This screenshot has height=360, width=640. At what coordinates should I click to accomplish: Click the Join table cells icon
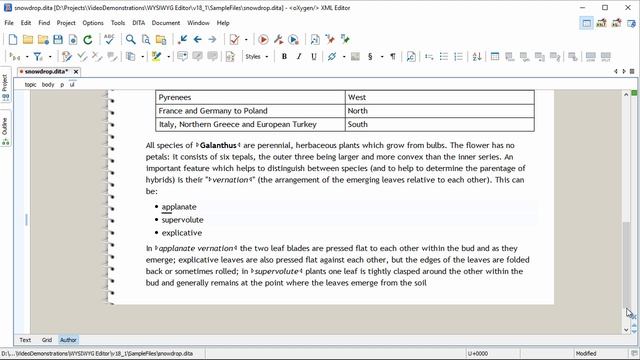tap(591, 57)
